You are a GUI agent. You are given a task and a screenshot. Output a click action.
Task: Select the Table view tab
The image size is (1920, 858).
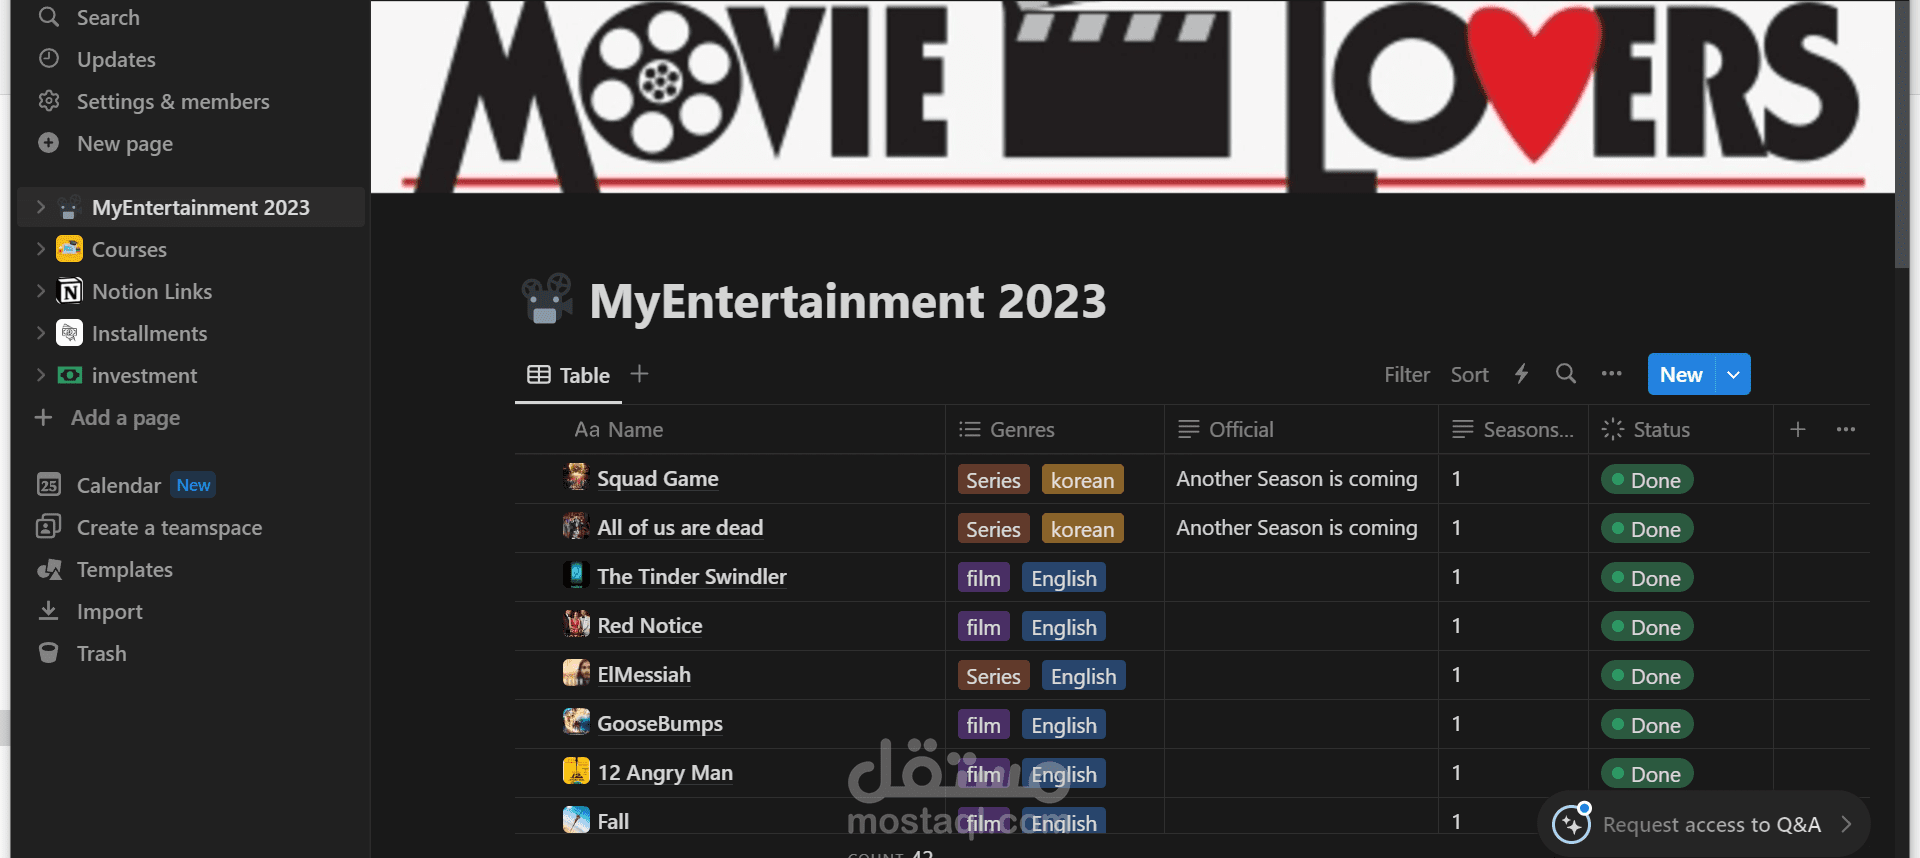click(568, 375)
